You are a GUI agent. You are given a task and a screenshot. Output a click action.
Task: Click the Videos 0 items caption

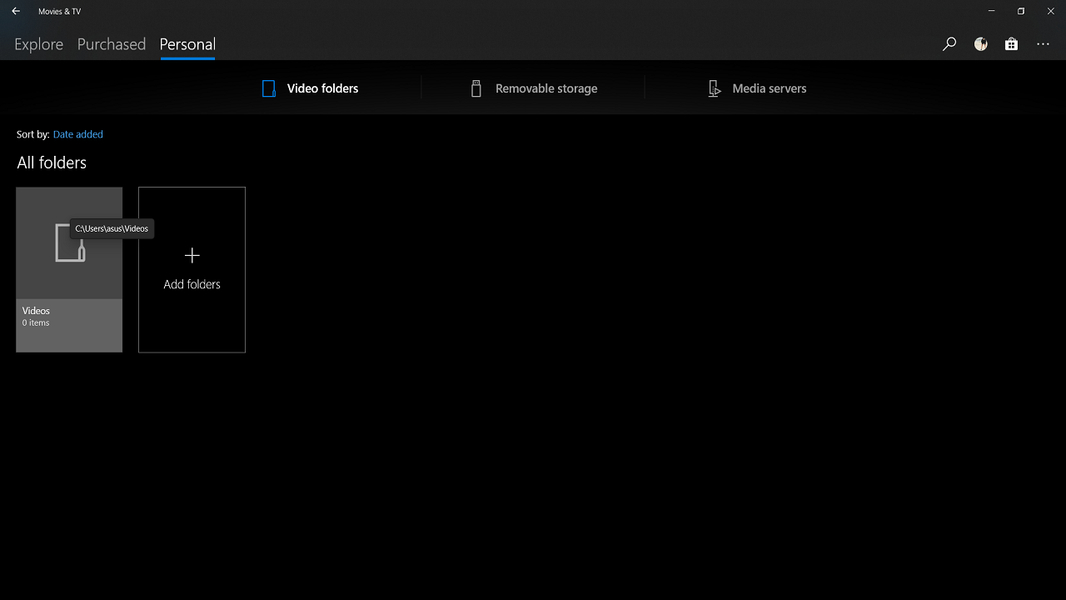click(x=36, y=317)
